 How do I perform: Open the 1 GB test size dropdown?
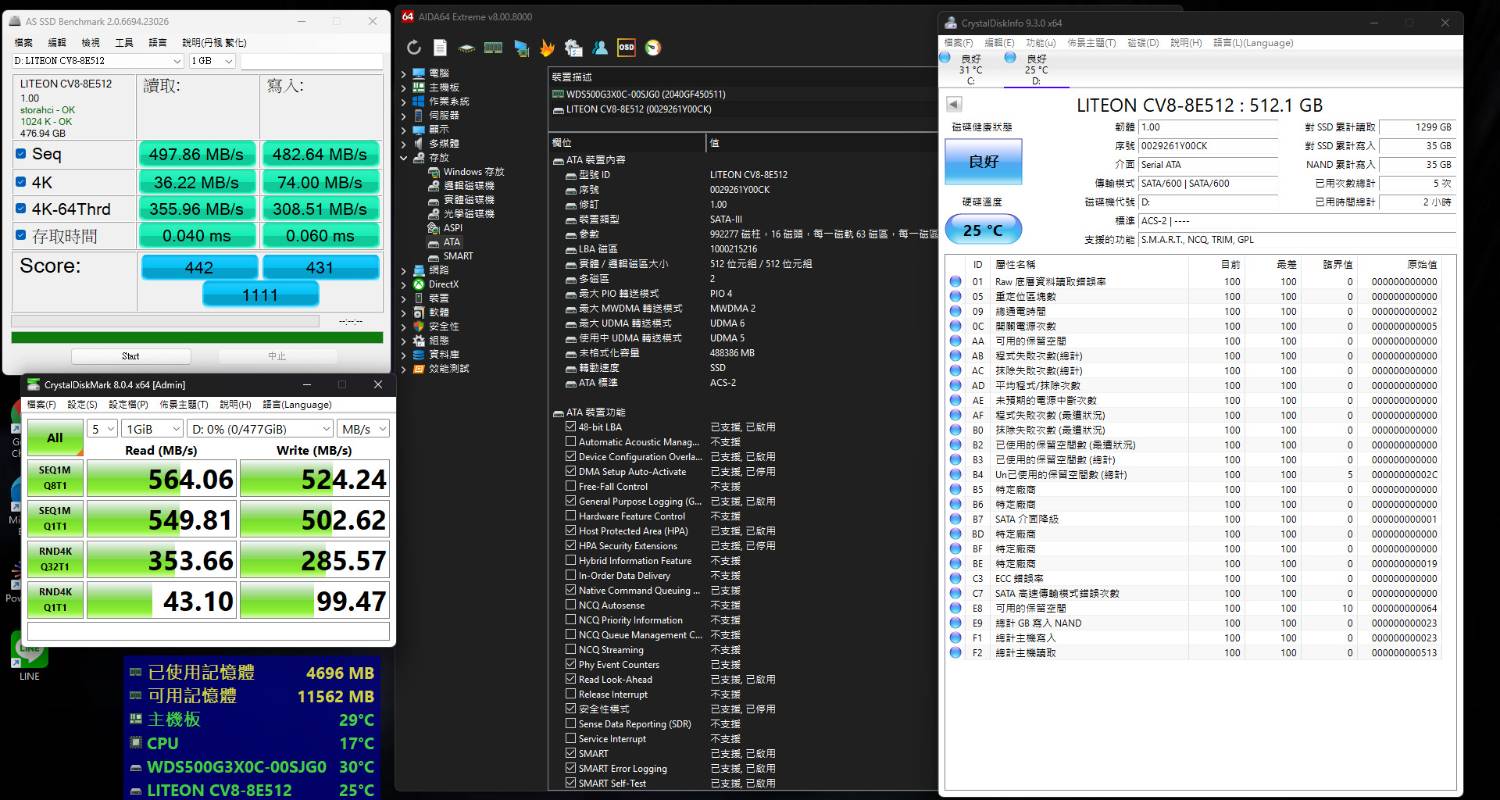pyautogui.click(x=212, y=61)
